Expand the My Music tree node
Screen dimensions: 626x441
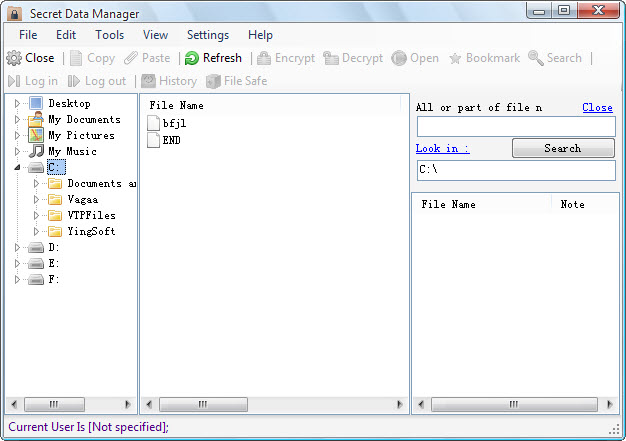pyautogui.click(x=17, y=152)
